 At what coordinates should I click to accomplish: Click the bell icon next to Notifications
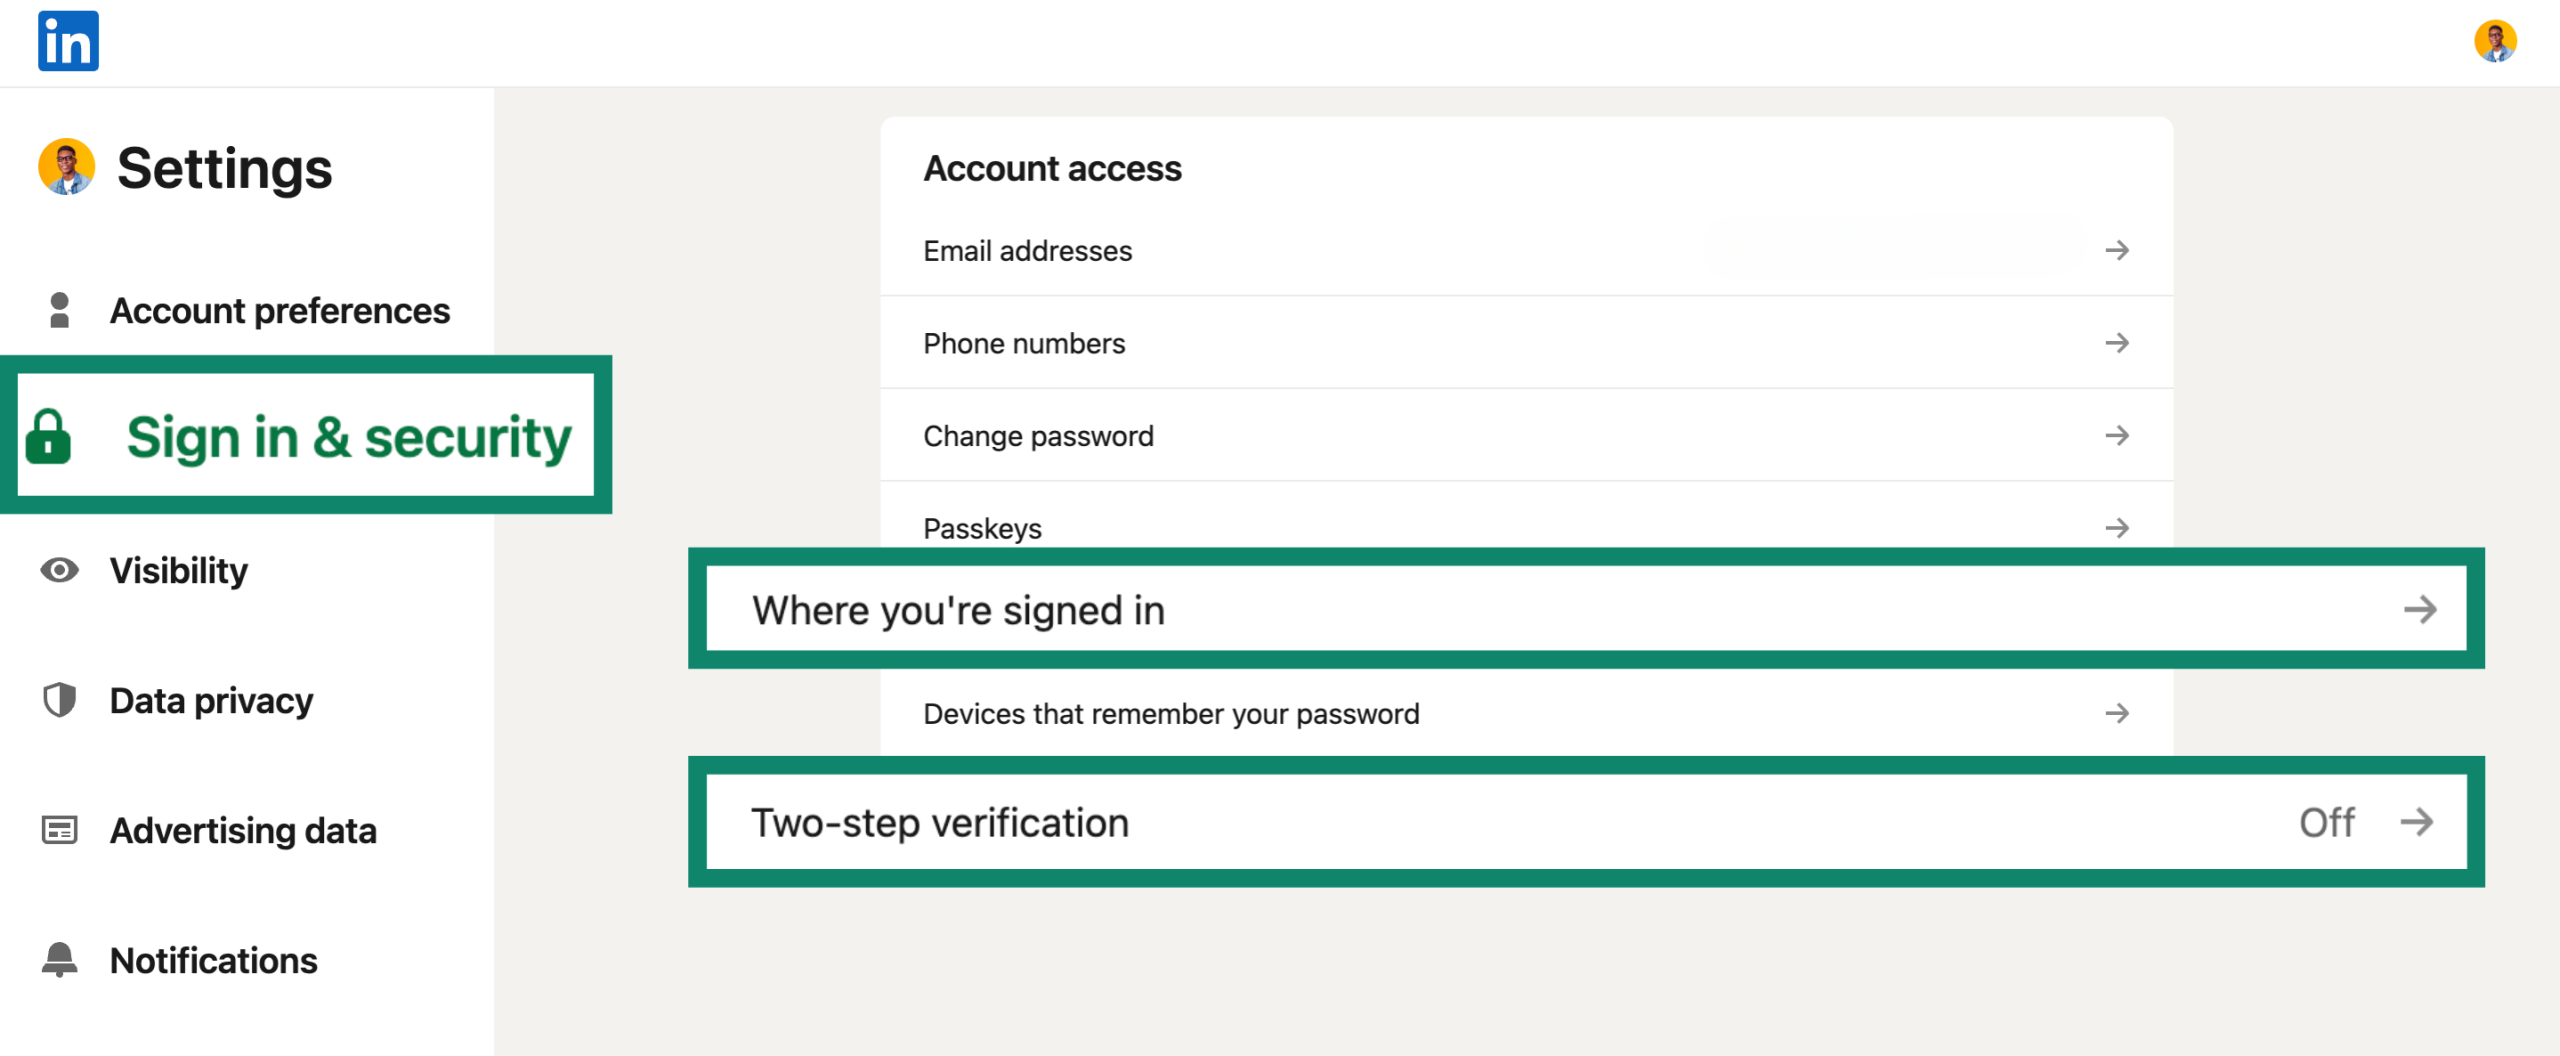(58, 960)
